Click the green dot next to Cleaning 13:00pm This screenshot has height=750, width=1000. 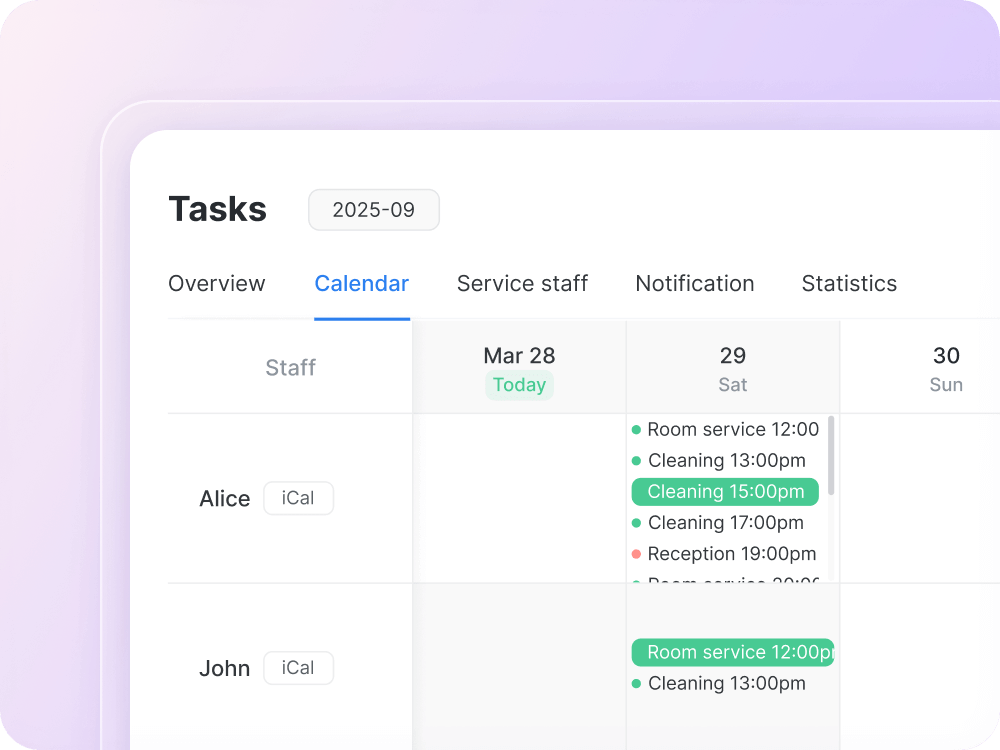pos(636,460)
